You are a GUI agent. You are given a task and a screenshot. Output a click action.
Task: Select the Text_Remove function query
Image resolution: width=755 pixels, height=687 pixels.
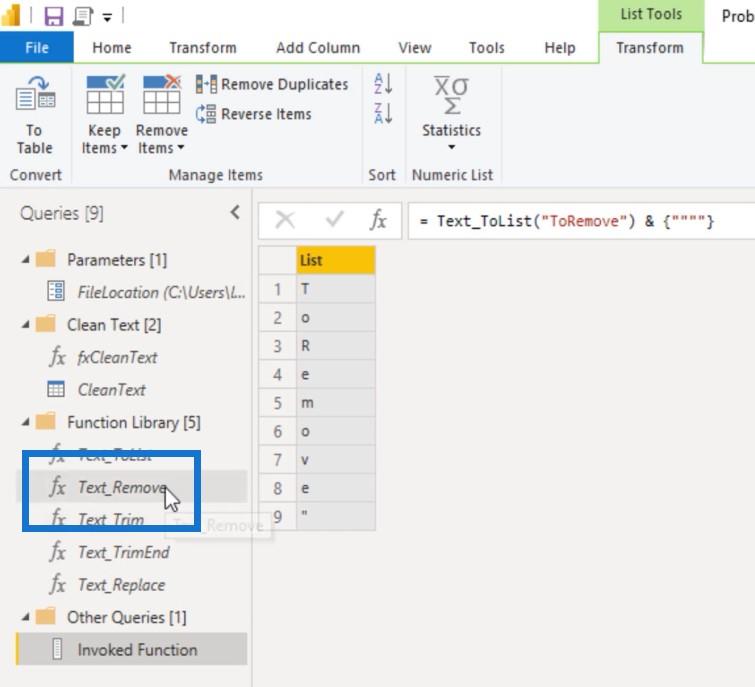click(122, 487)
